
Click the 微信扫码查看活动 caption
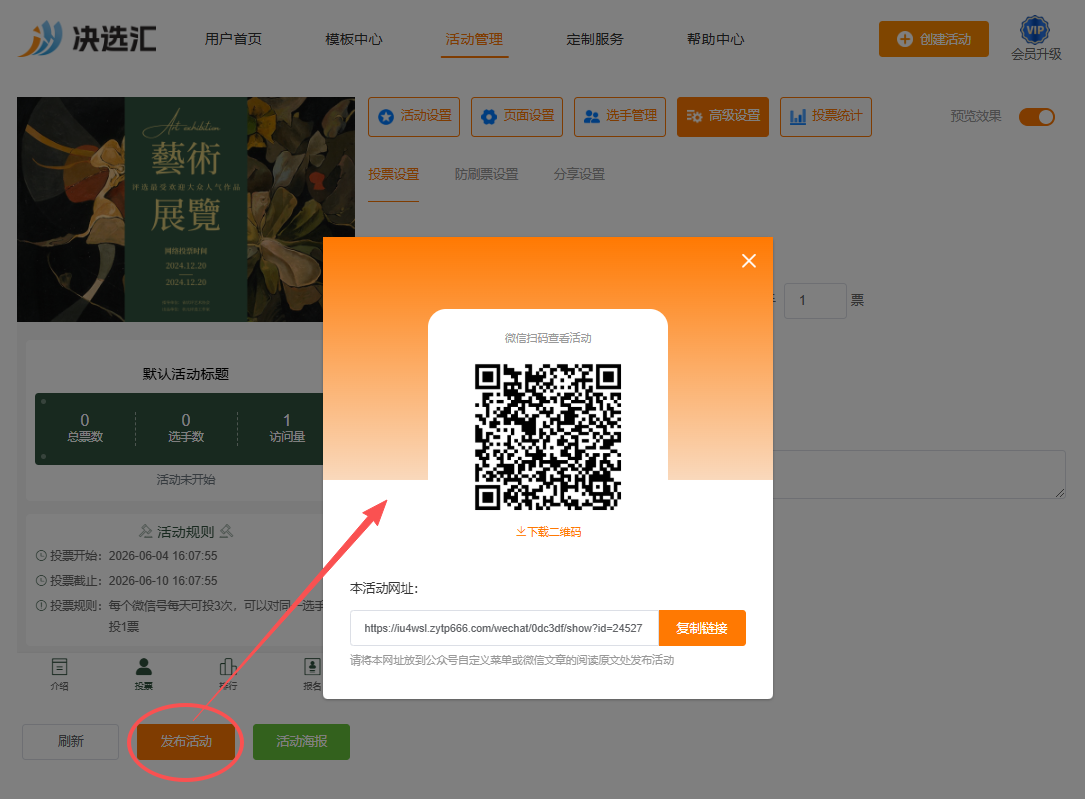548,338
